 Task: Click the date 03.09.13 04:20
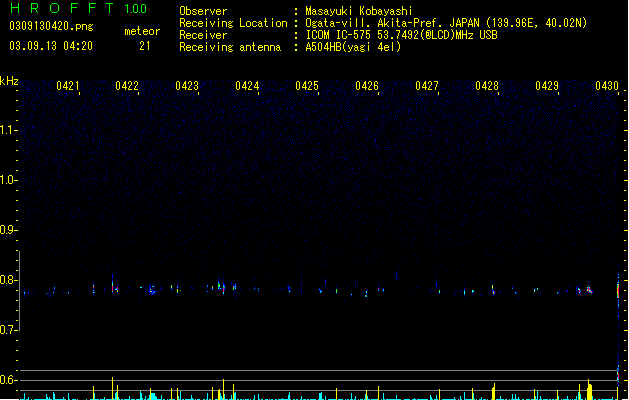tap(51, 46)
